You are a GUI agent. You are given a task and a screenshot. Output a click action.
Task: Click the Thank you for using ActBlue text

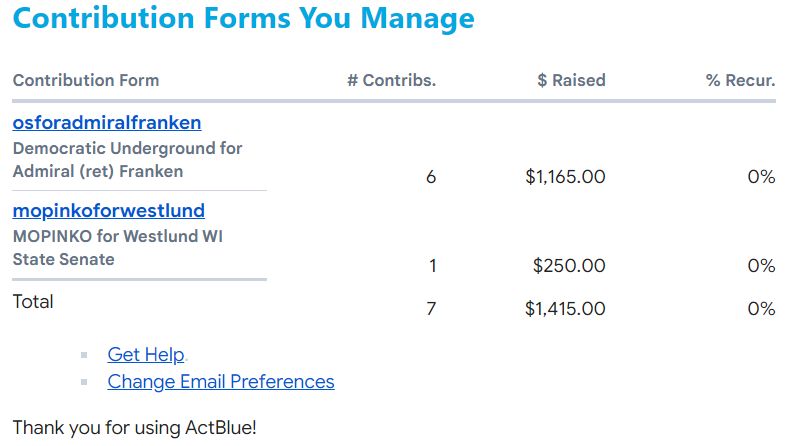(134, 428)
